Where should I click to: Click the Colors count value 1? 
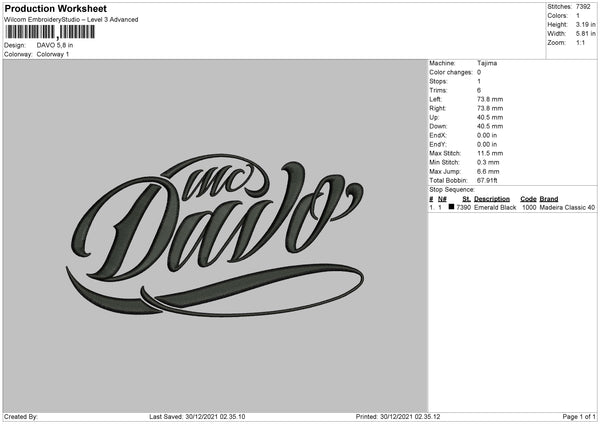578,16
